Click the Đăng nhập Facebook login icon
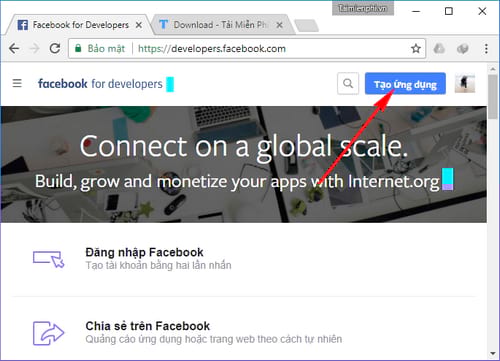Screen dimensions: 500x361 point(49,259)
